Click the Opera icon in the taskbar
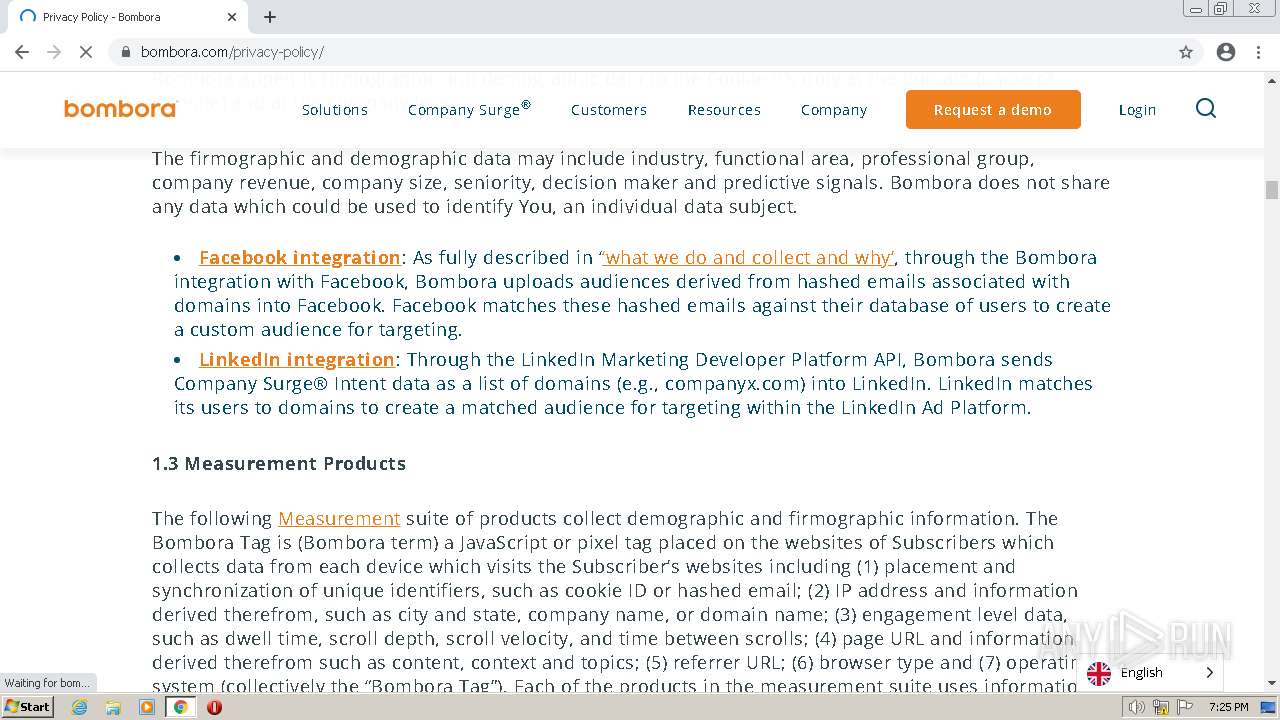 214,707
